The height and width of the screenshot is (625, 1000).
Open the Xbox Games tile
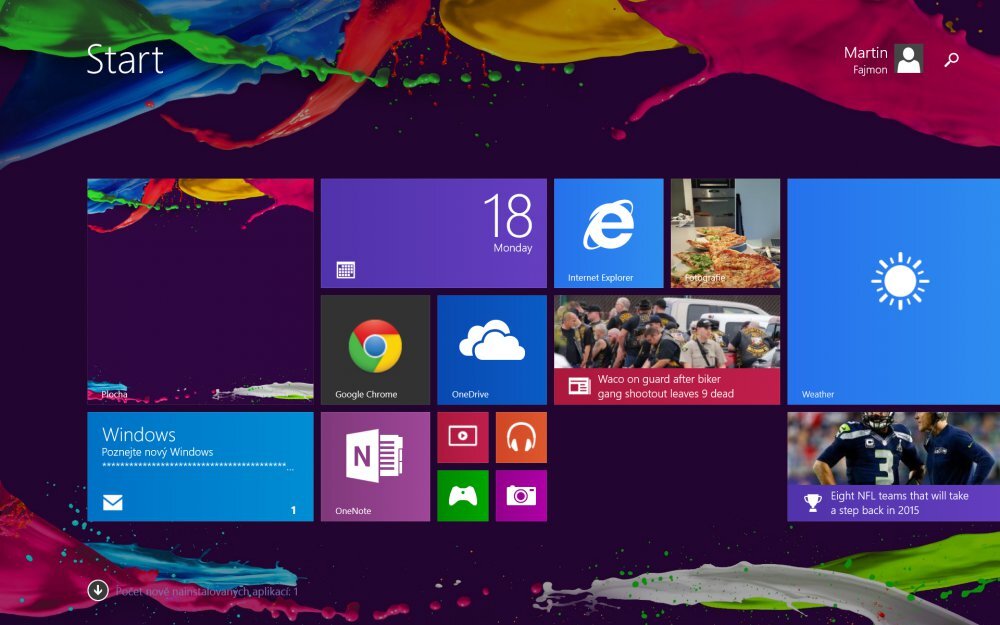tap(462, 496)
